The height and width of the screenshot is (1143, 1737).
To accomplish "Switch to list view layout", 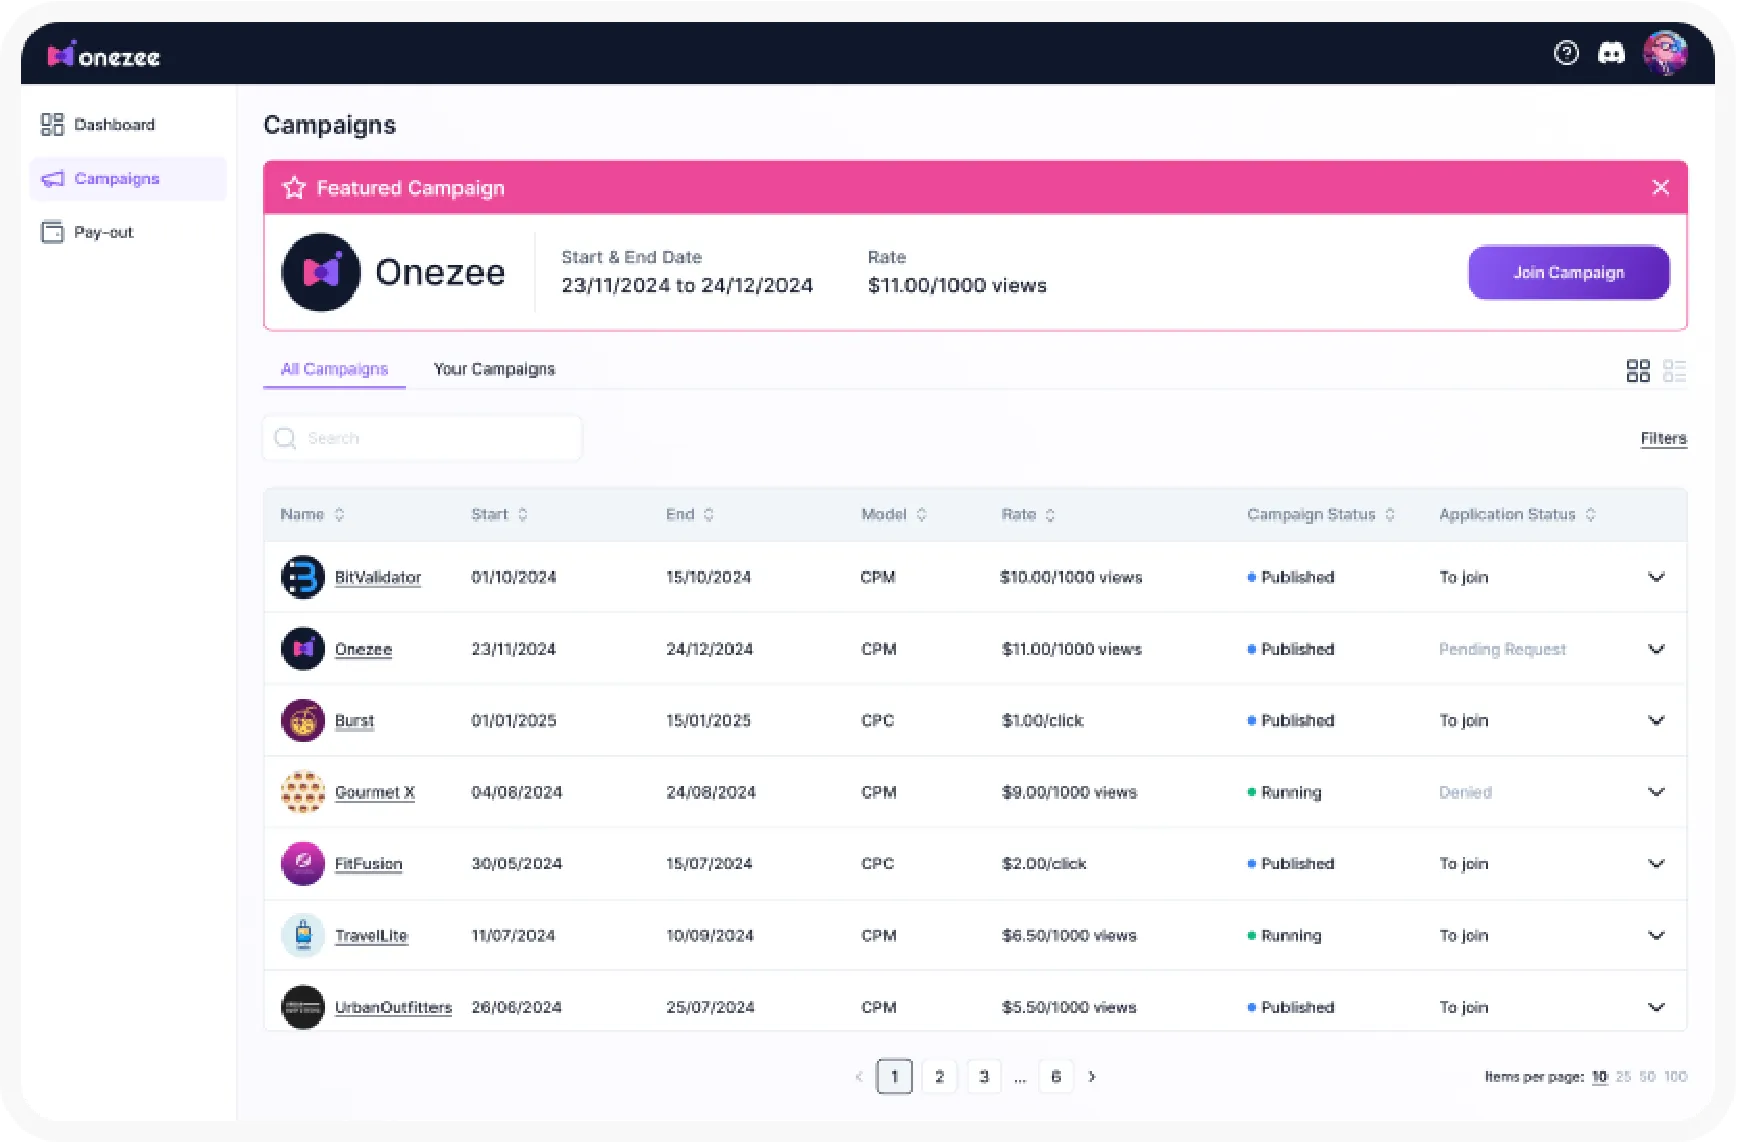I will (x=1674, y=371).
